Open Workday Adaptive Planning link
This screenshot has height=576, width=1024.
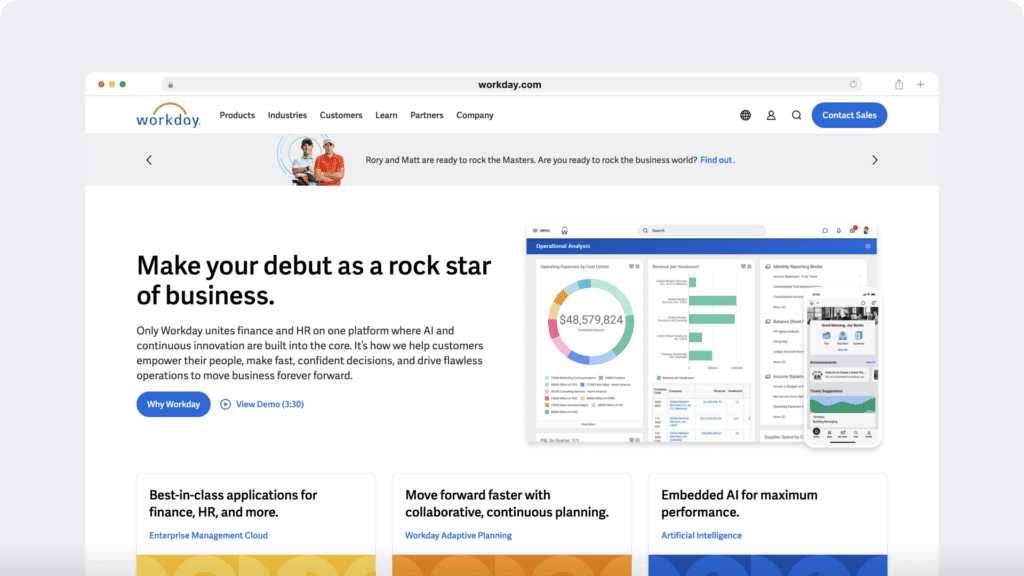458,536
